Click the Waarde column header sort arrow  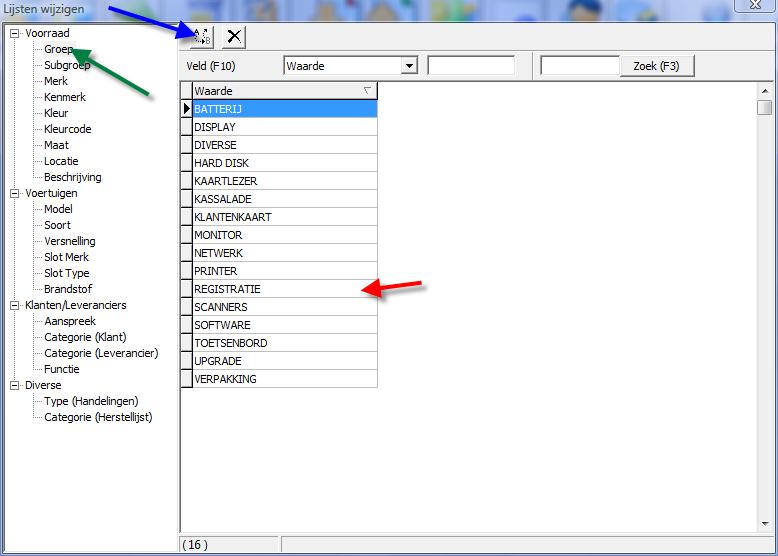367,91
